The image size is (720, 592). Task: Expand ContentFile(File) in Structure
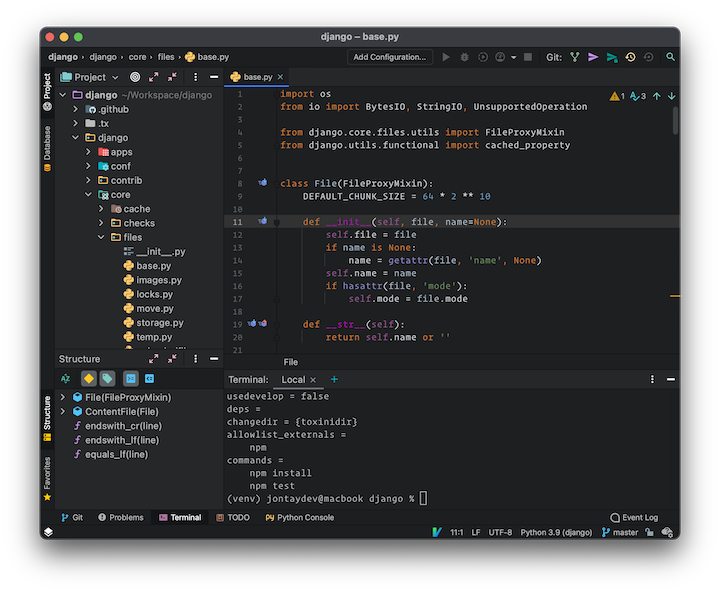point(63,412)
